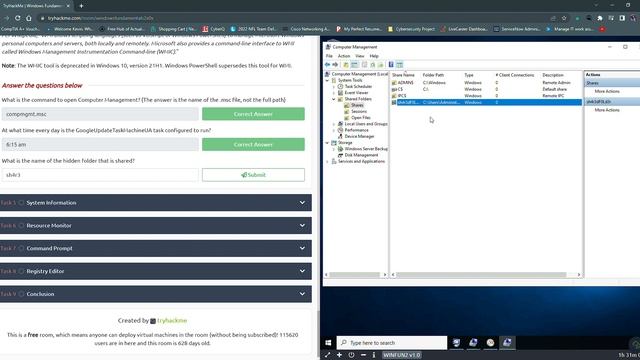Open the browser extensions puzzle icon
This screenshot has width=640, height=360.
(x=600, y=18)
